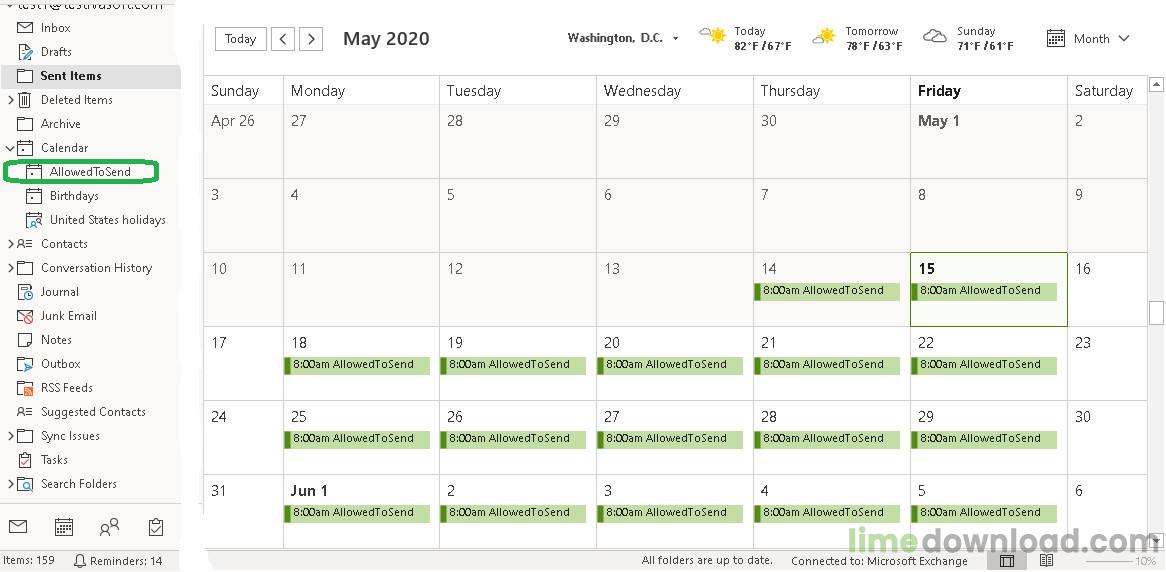This screenshot has width=1166, height=572.
Task: Open People view icon in navigation bar
Action: pyautogui.click(x=109, y=527)
